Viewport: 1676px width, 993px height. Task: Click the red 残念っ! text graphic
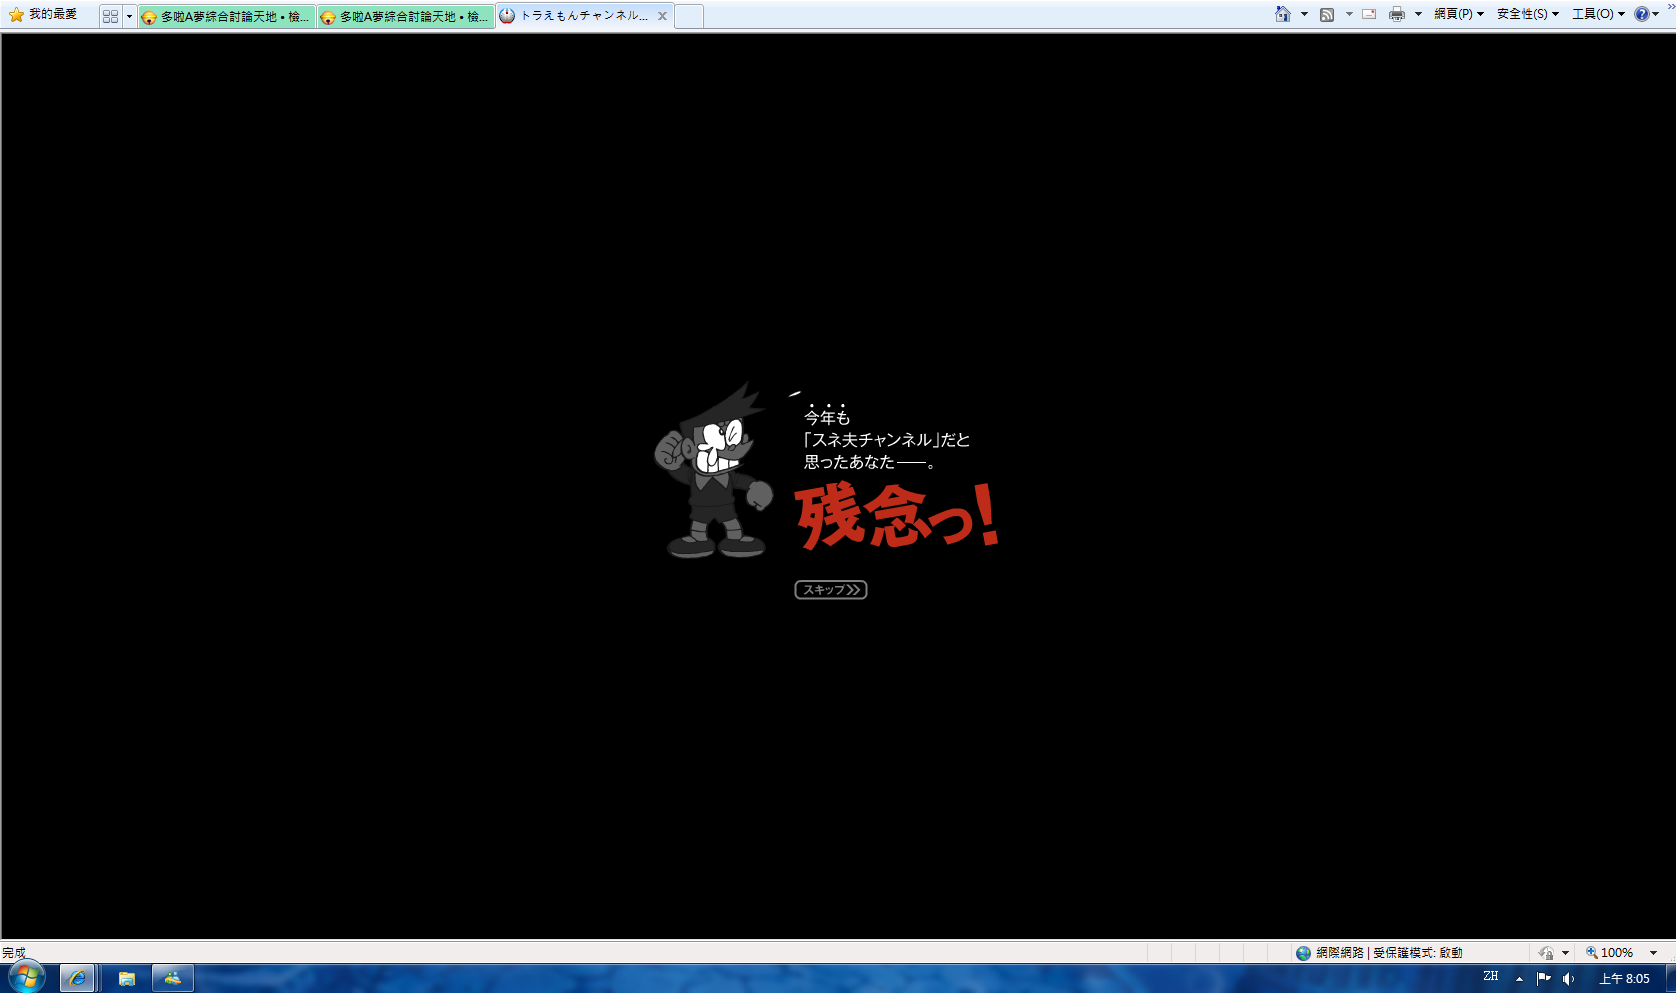click(x=897, y=515)
